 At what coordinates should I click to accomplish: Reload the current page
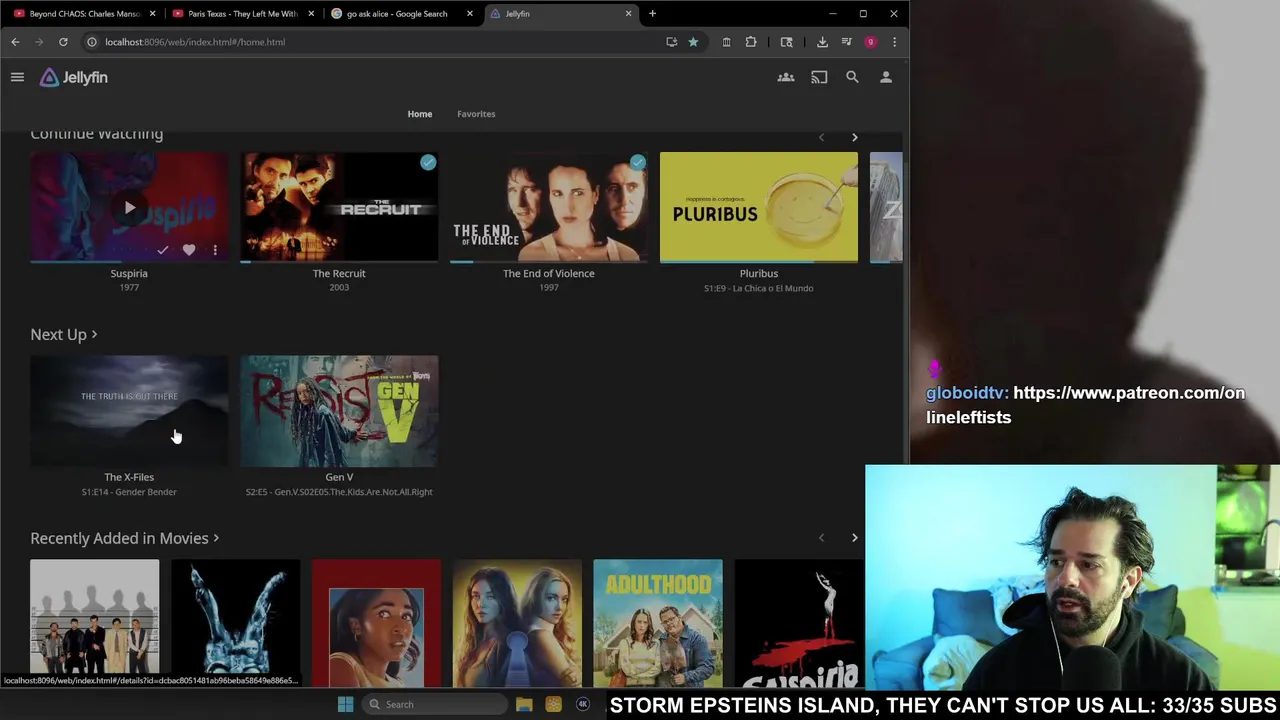63,42
